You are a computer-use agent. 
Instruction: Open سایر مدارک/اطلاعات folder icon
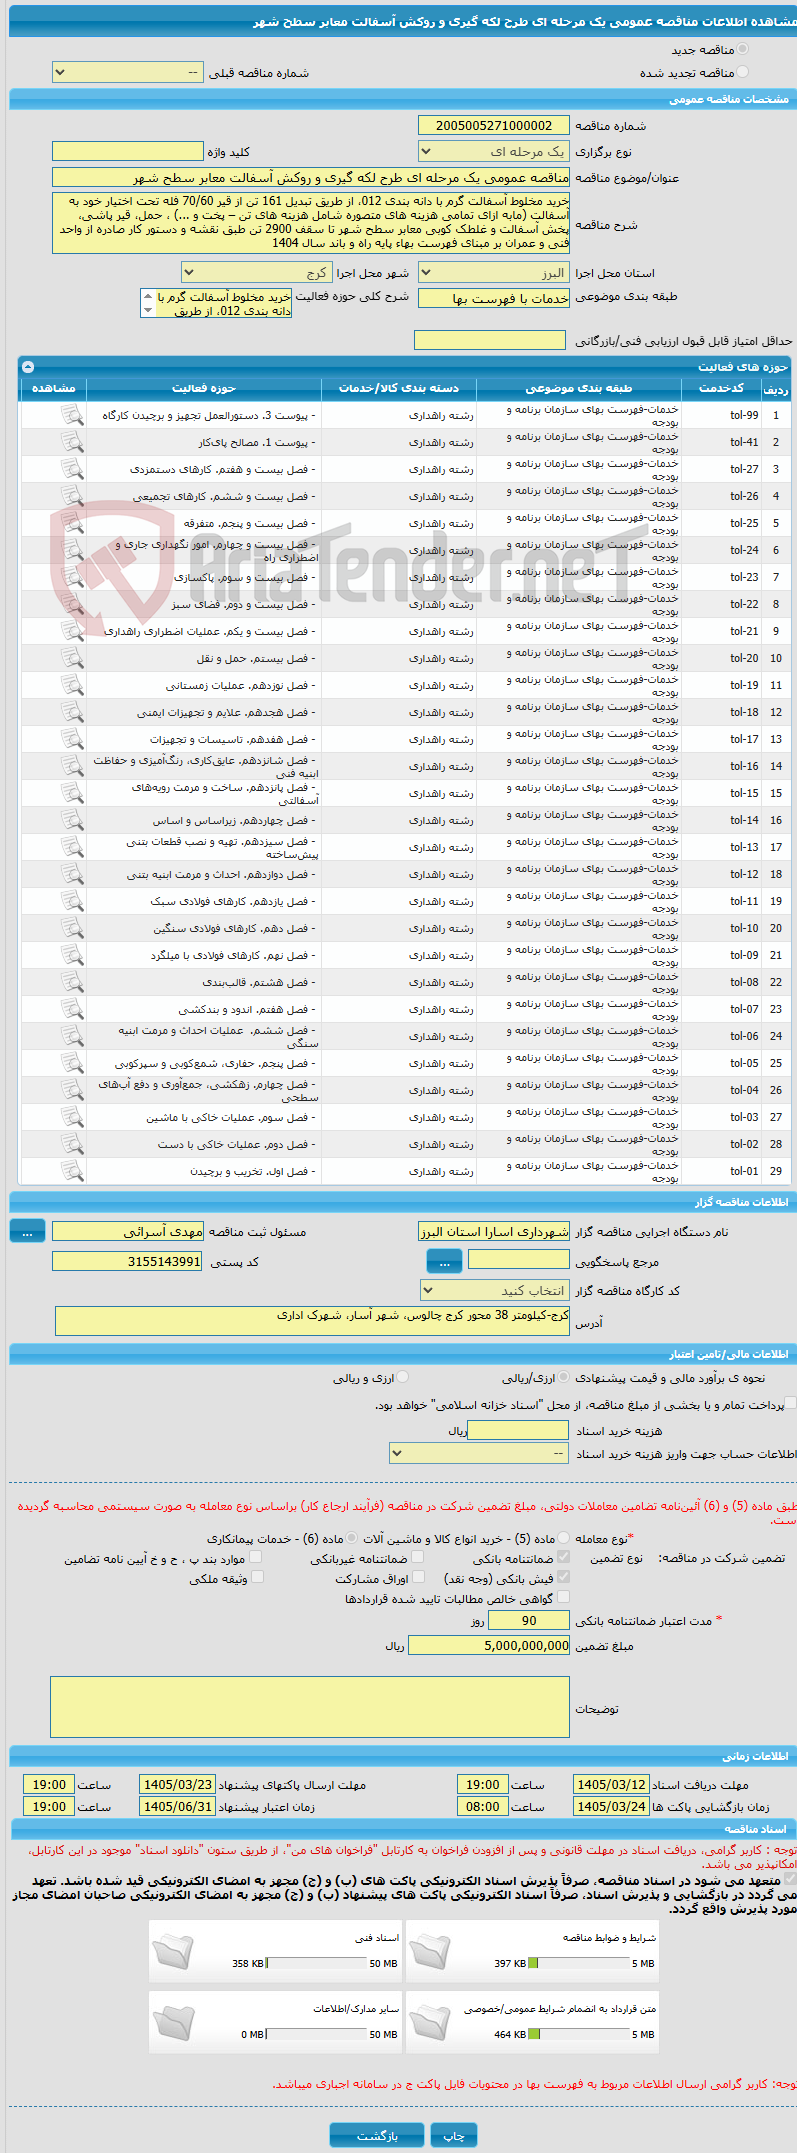[x=173, y=2021]
